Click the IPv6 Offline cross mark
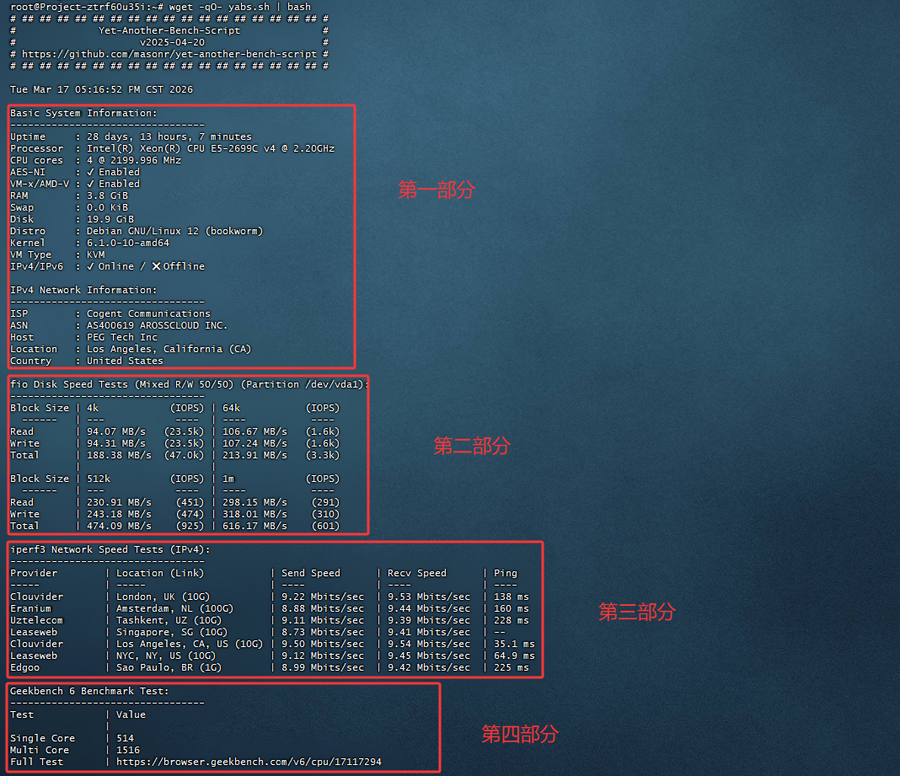Viewport: 900px width, 776px height. [156, 267]
